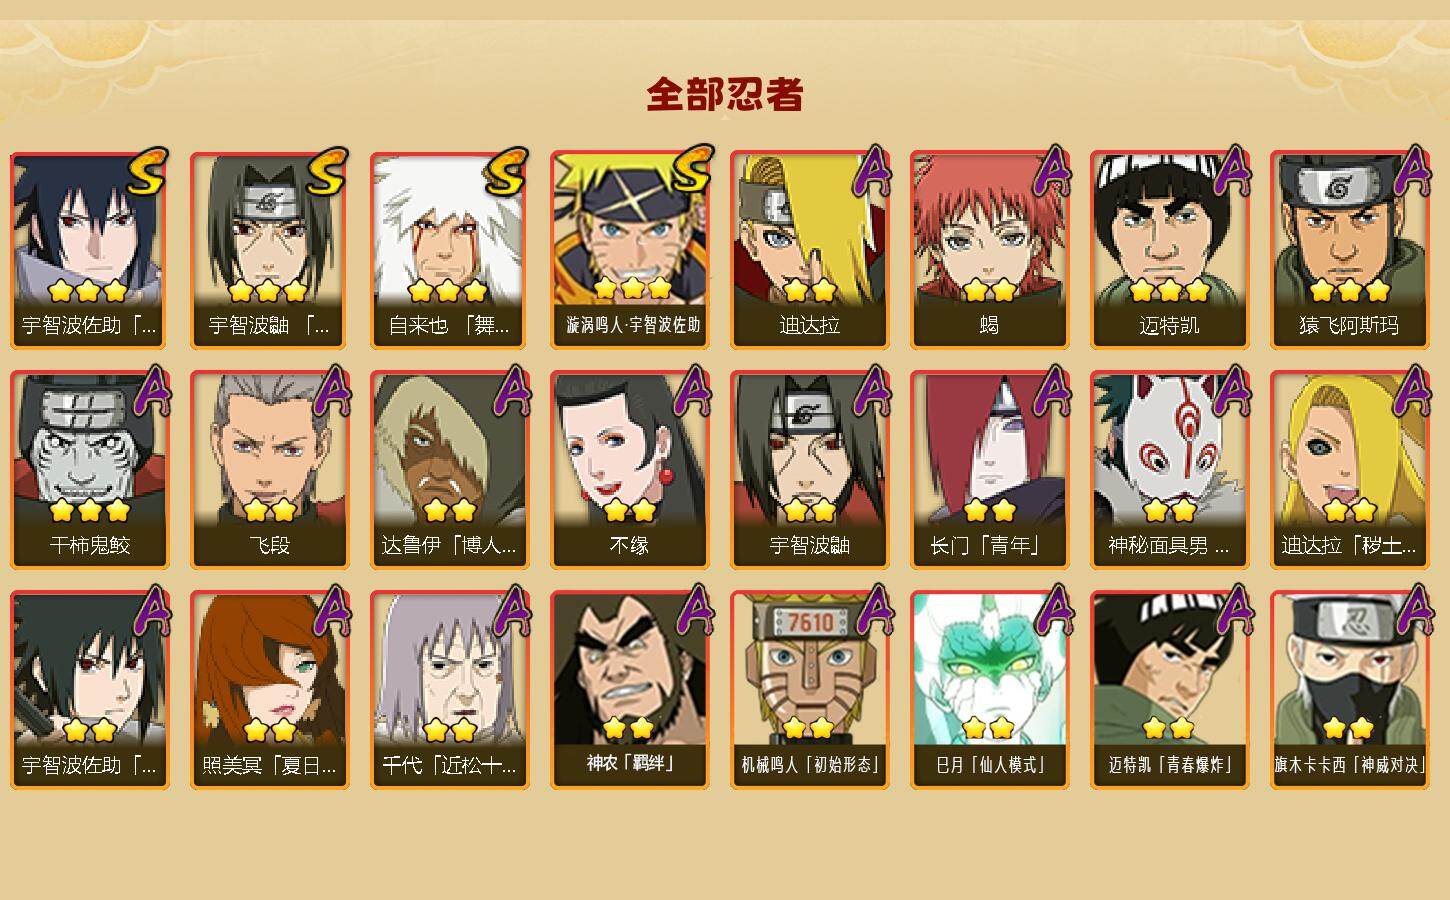The image size is (1450, 900).
Task: Select the 长门「青年」 card
Action: (990, 470)
